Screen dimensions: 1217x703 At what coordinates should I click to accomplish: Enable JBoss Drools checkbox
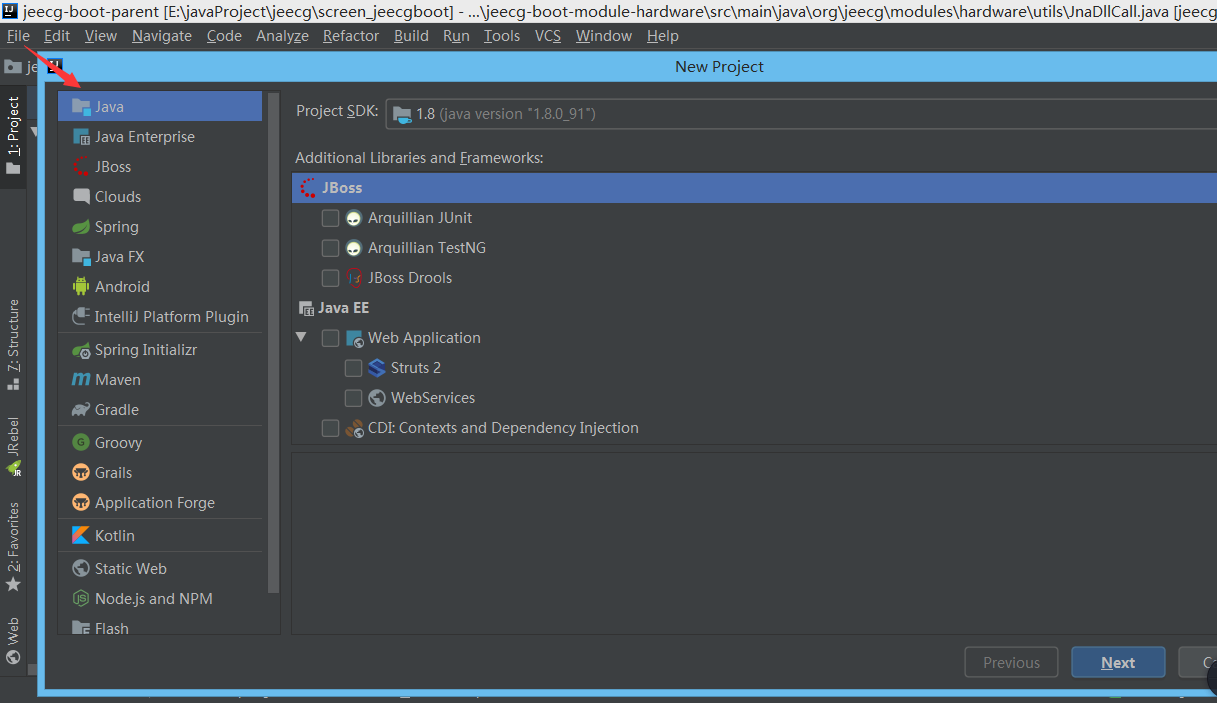click(x=330, y=277)
